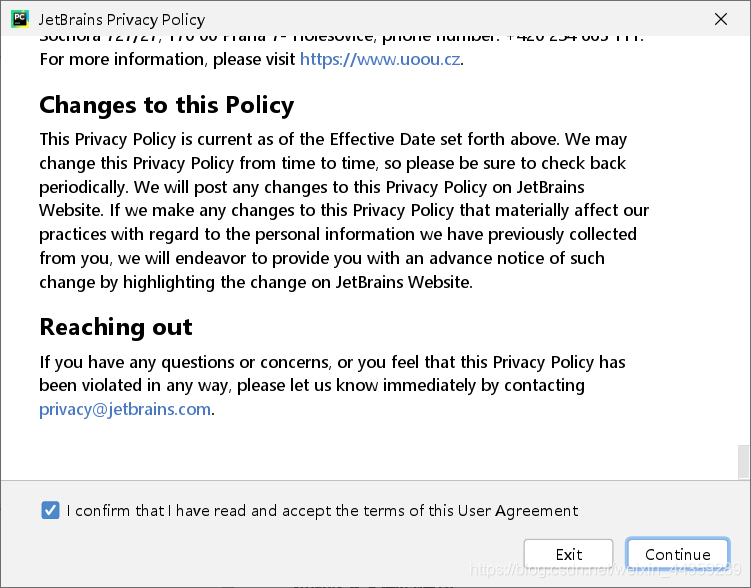The width and height of the screenshot is (751, 588).
Task: Click the 'I confirm that I have read' label
Action: point(322,510)
